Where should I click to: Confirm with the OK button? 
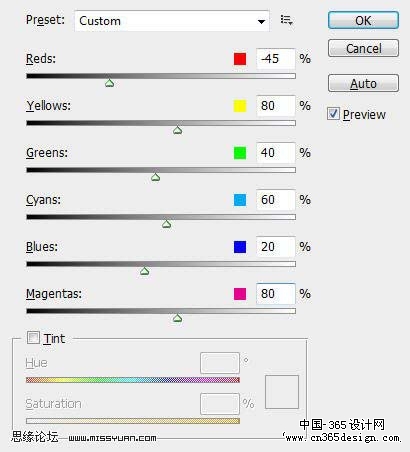(x=363, y=20)
